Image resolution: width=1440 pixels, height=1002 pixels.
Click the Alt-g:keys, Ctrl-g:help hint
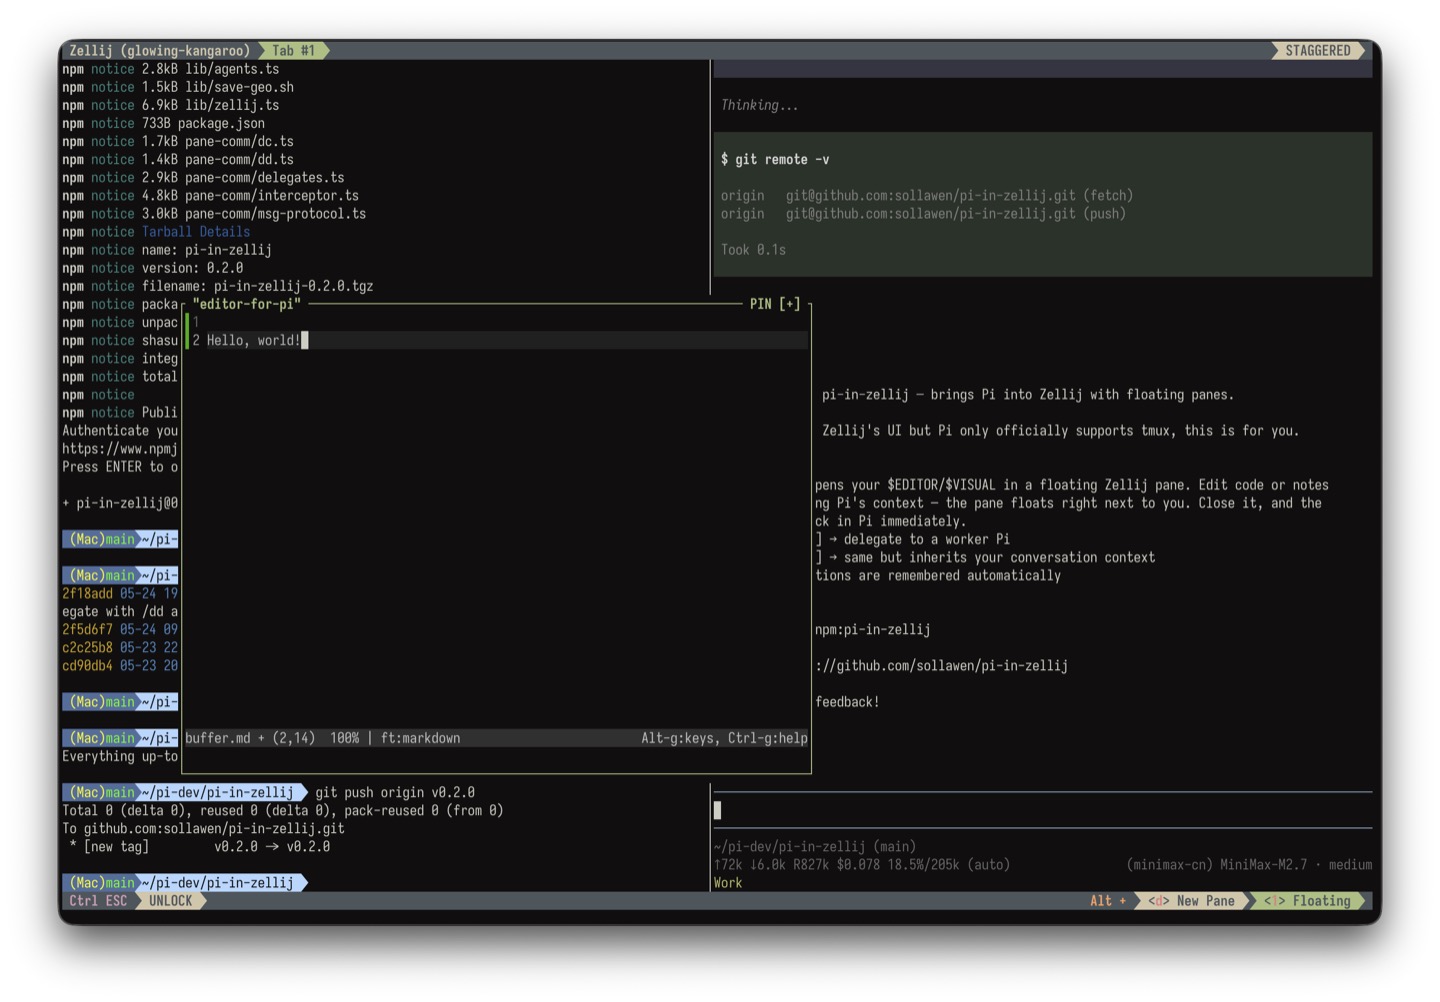[724, 738]
